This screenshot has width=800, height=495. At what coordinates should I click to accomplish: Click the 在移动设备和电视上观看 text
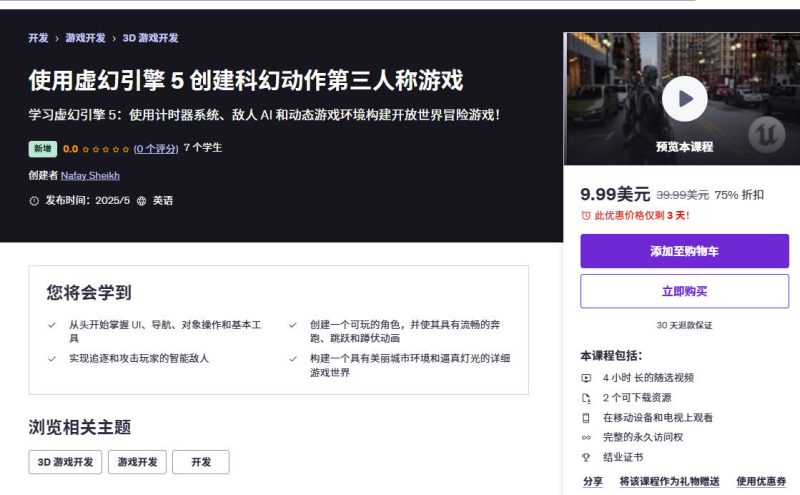[658, 417]
